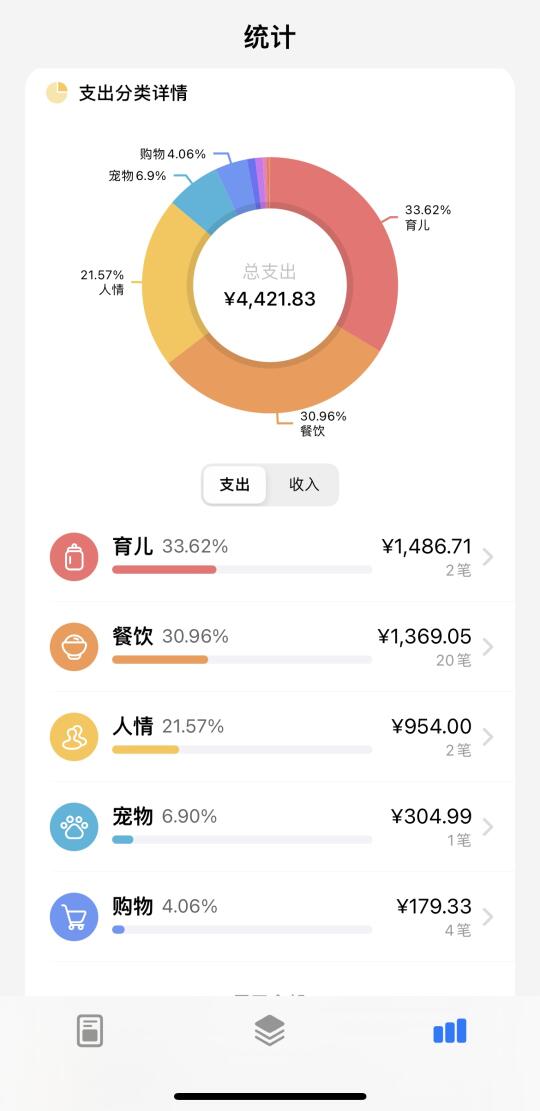Tap the 购物 shopping cart icon

(x=74, y=917)
